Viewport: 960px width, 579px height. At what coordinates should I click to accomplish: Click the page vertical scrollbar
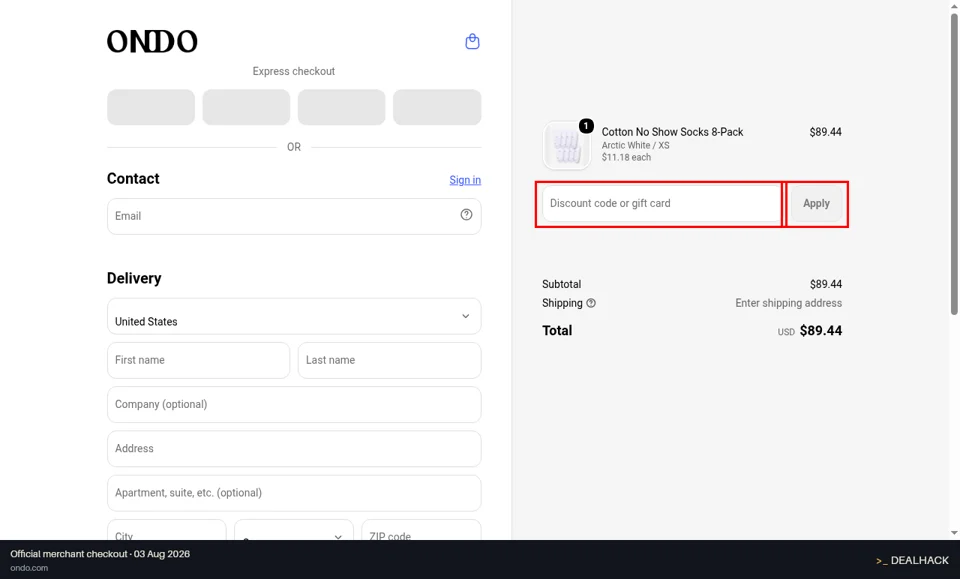tap(954, 165)
